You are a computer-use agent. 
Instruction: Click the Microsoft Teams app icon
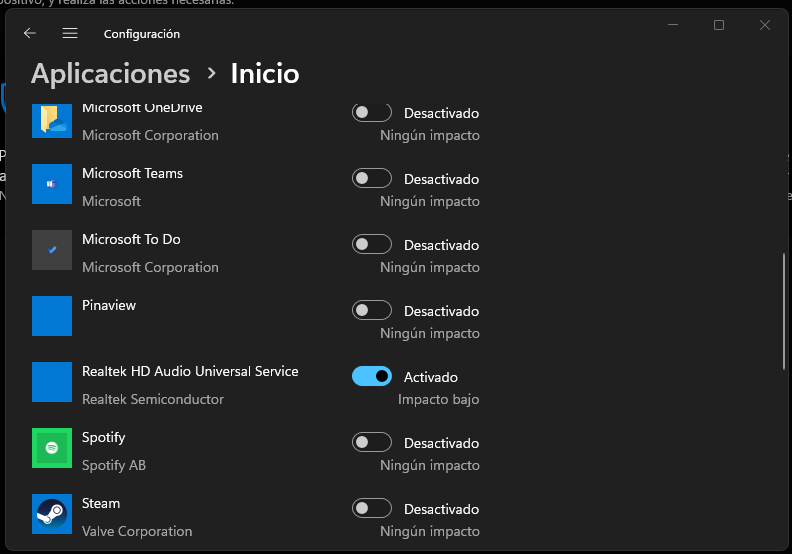(52, 184)
